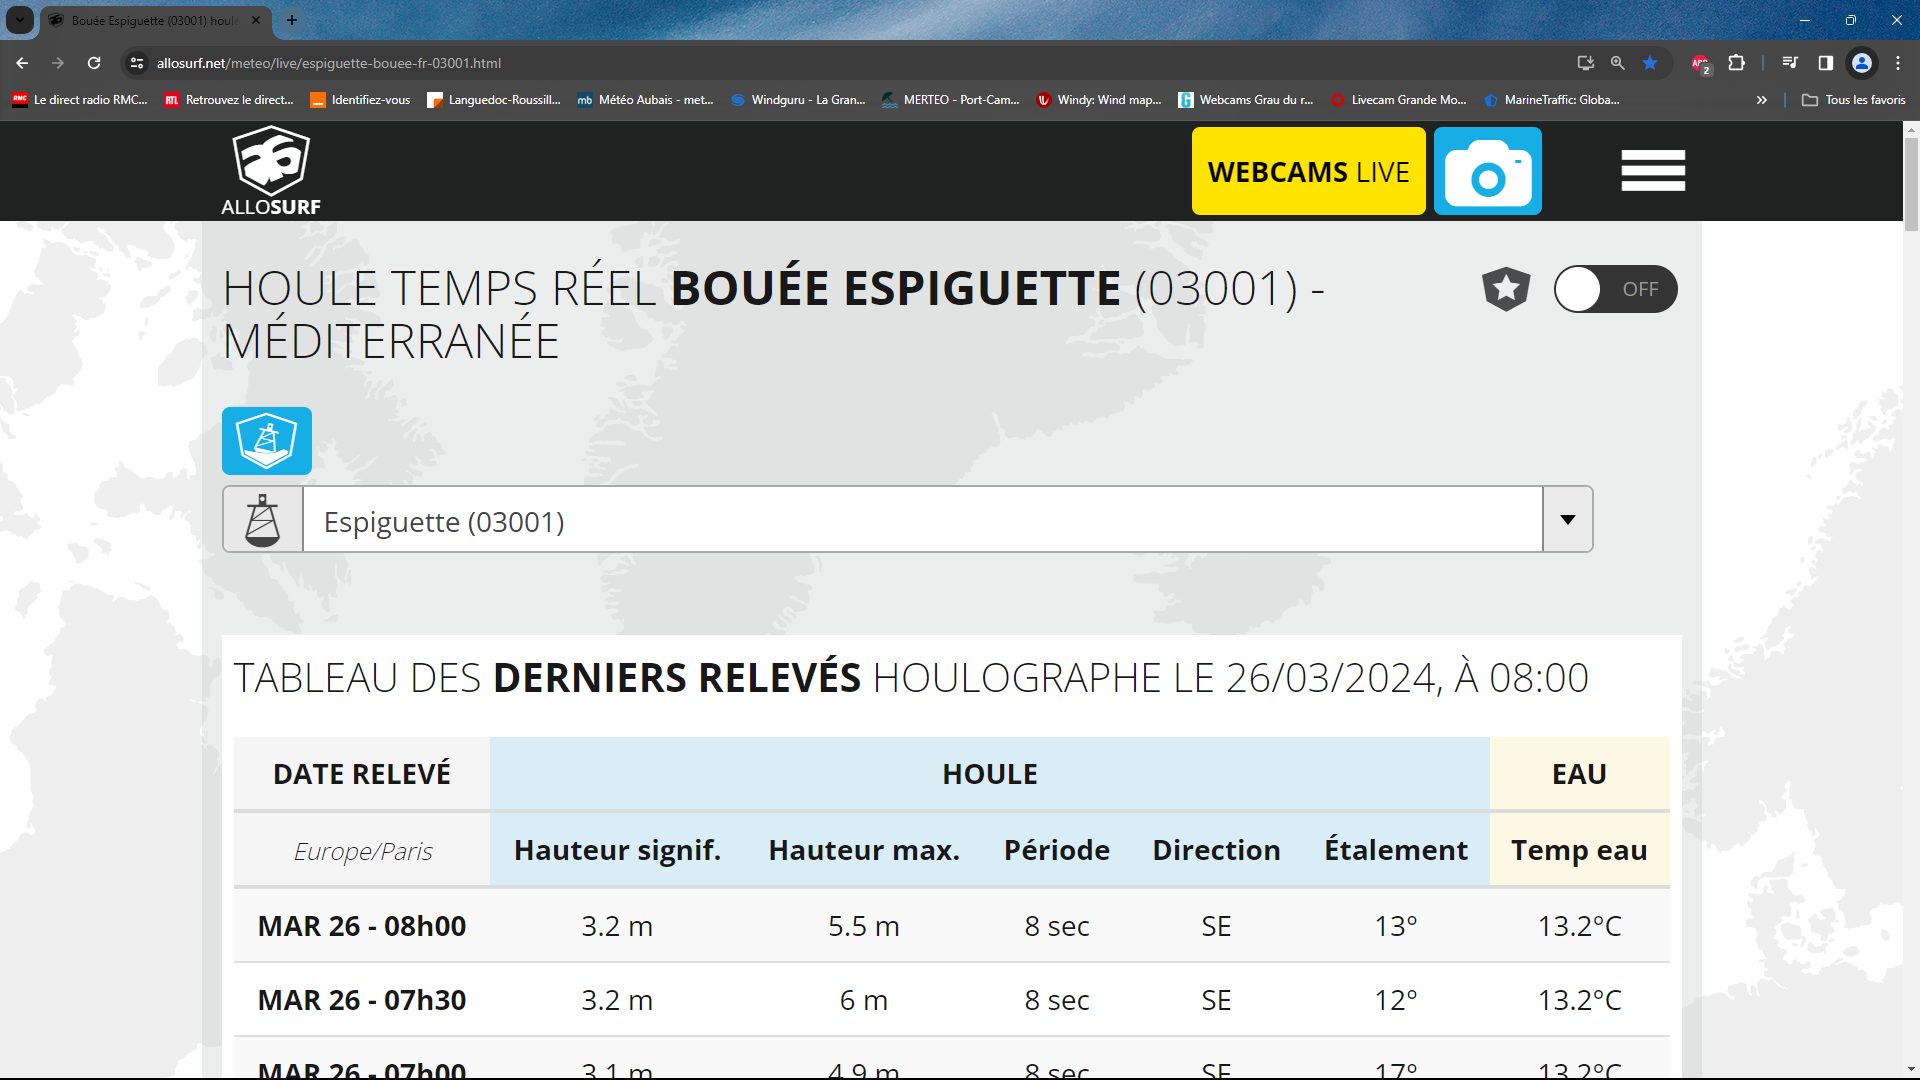This screenshot has width=1920, height=1080.
Task: Switch the OFF toggle to on
Action: (1616, 289)
